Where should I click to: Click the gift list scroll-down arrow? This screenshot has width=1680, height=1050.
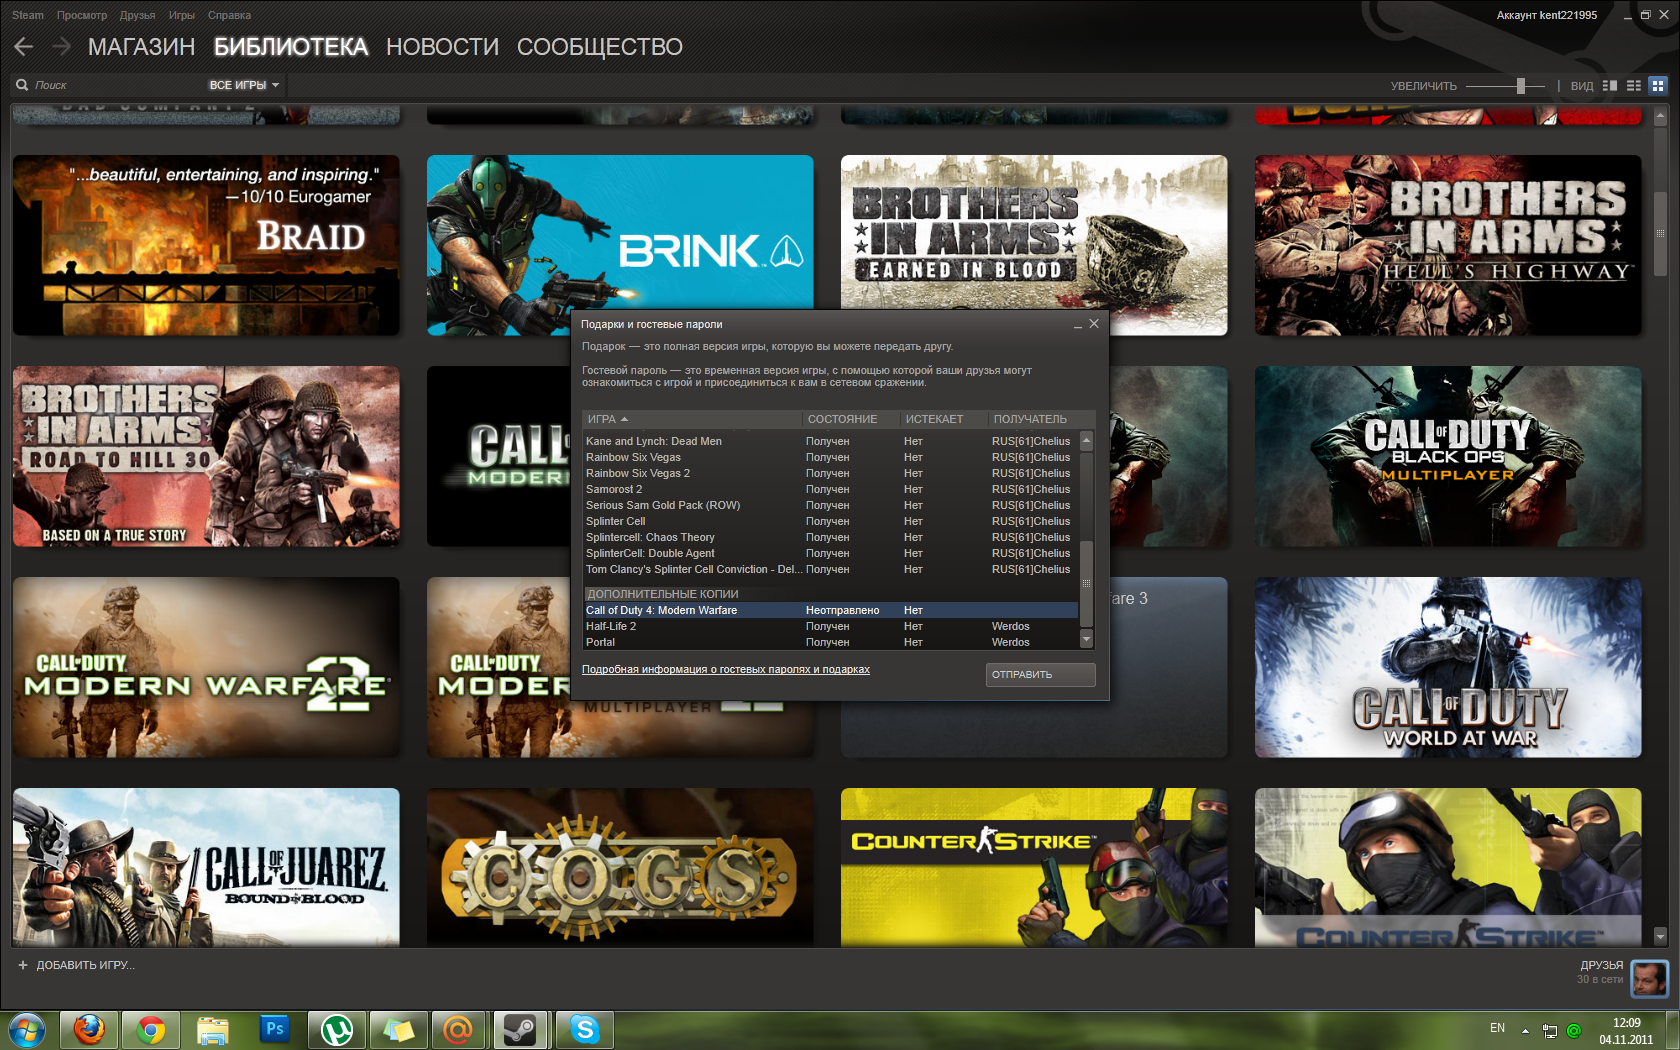pyautogui.click(x=1086, y=639)
